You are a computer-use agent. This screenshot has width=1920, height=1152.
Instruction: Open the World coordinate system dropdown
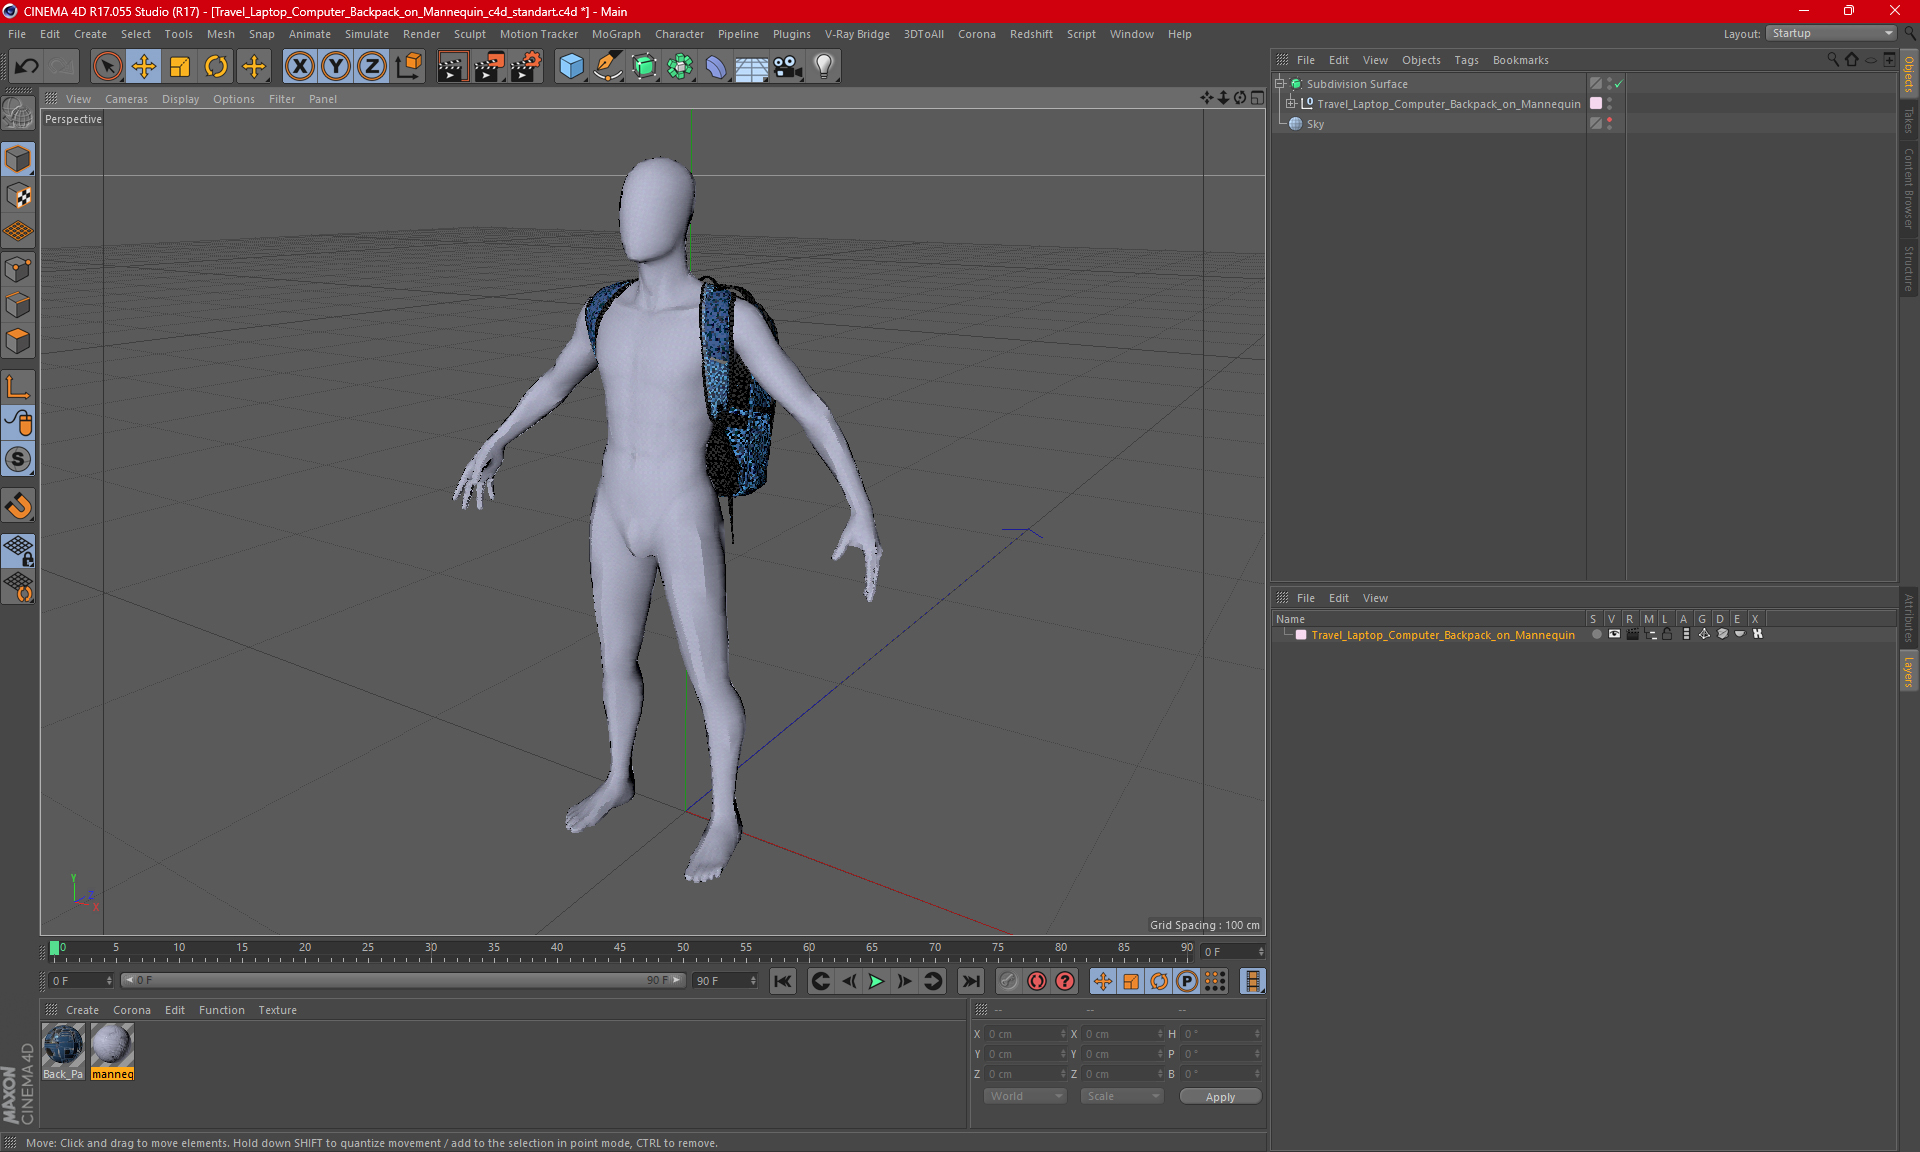[x=1025, y=1096]
